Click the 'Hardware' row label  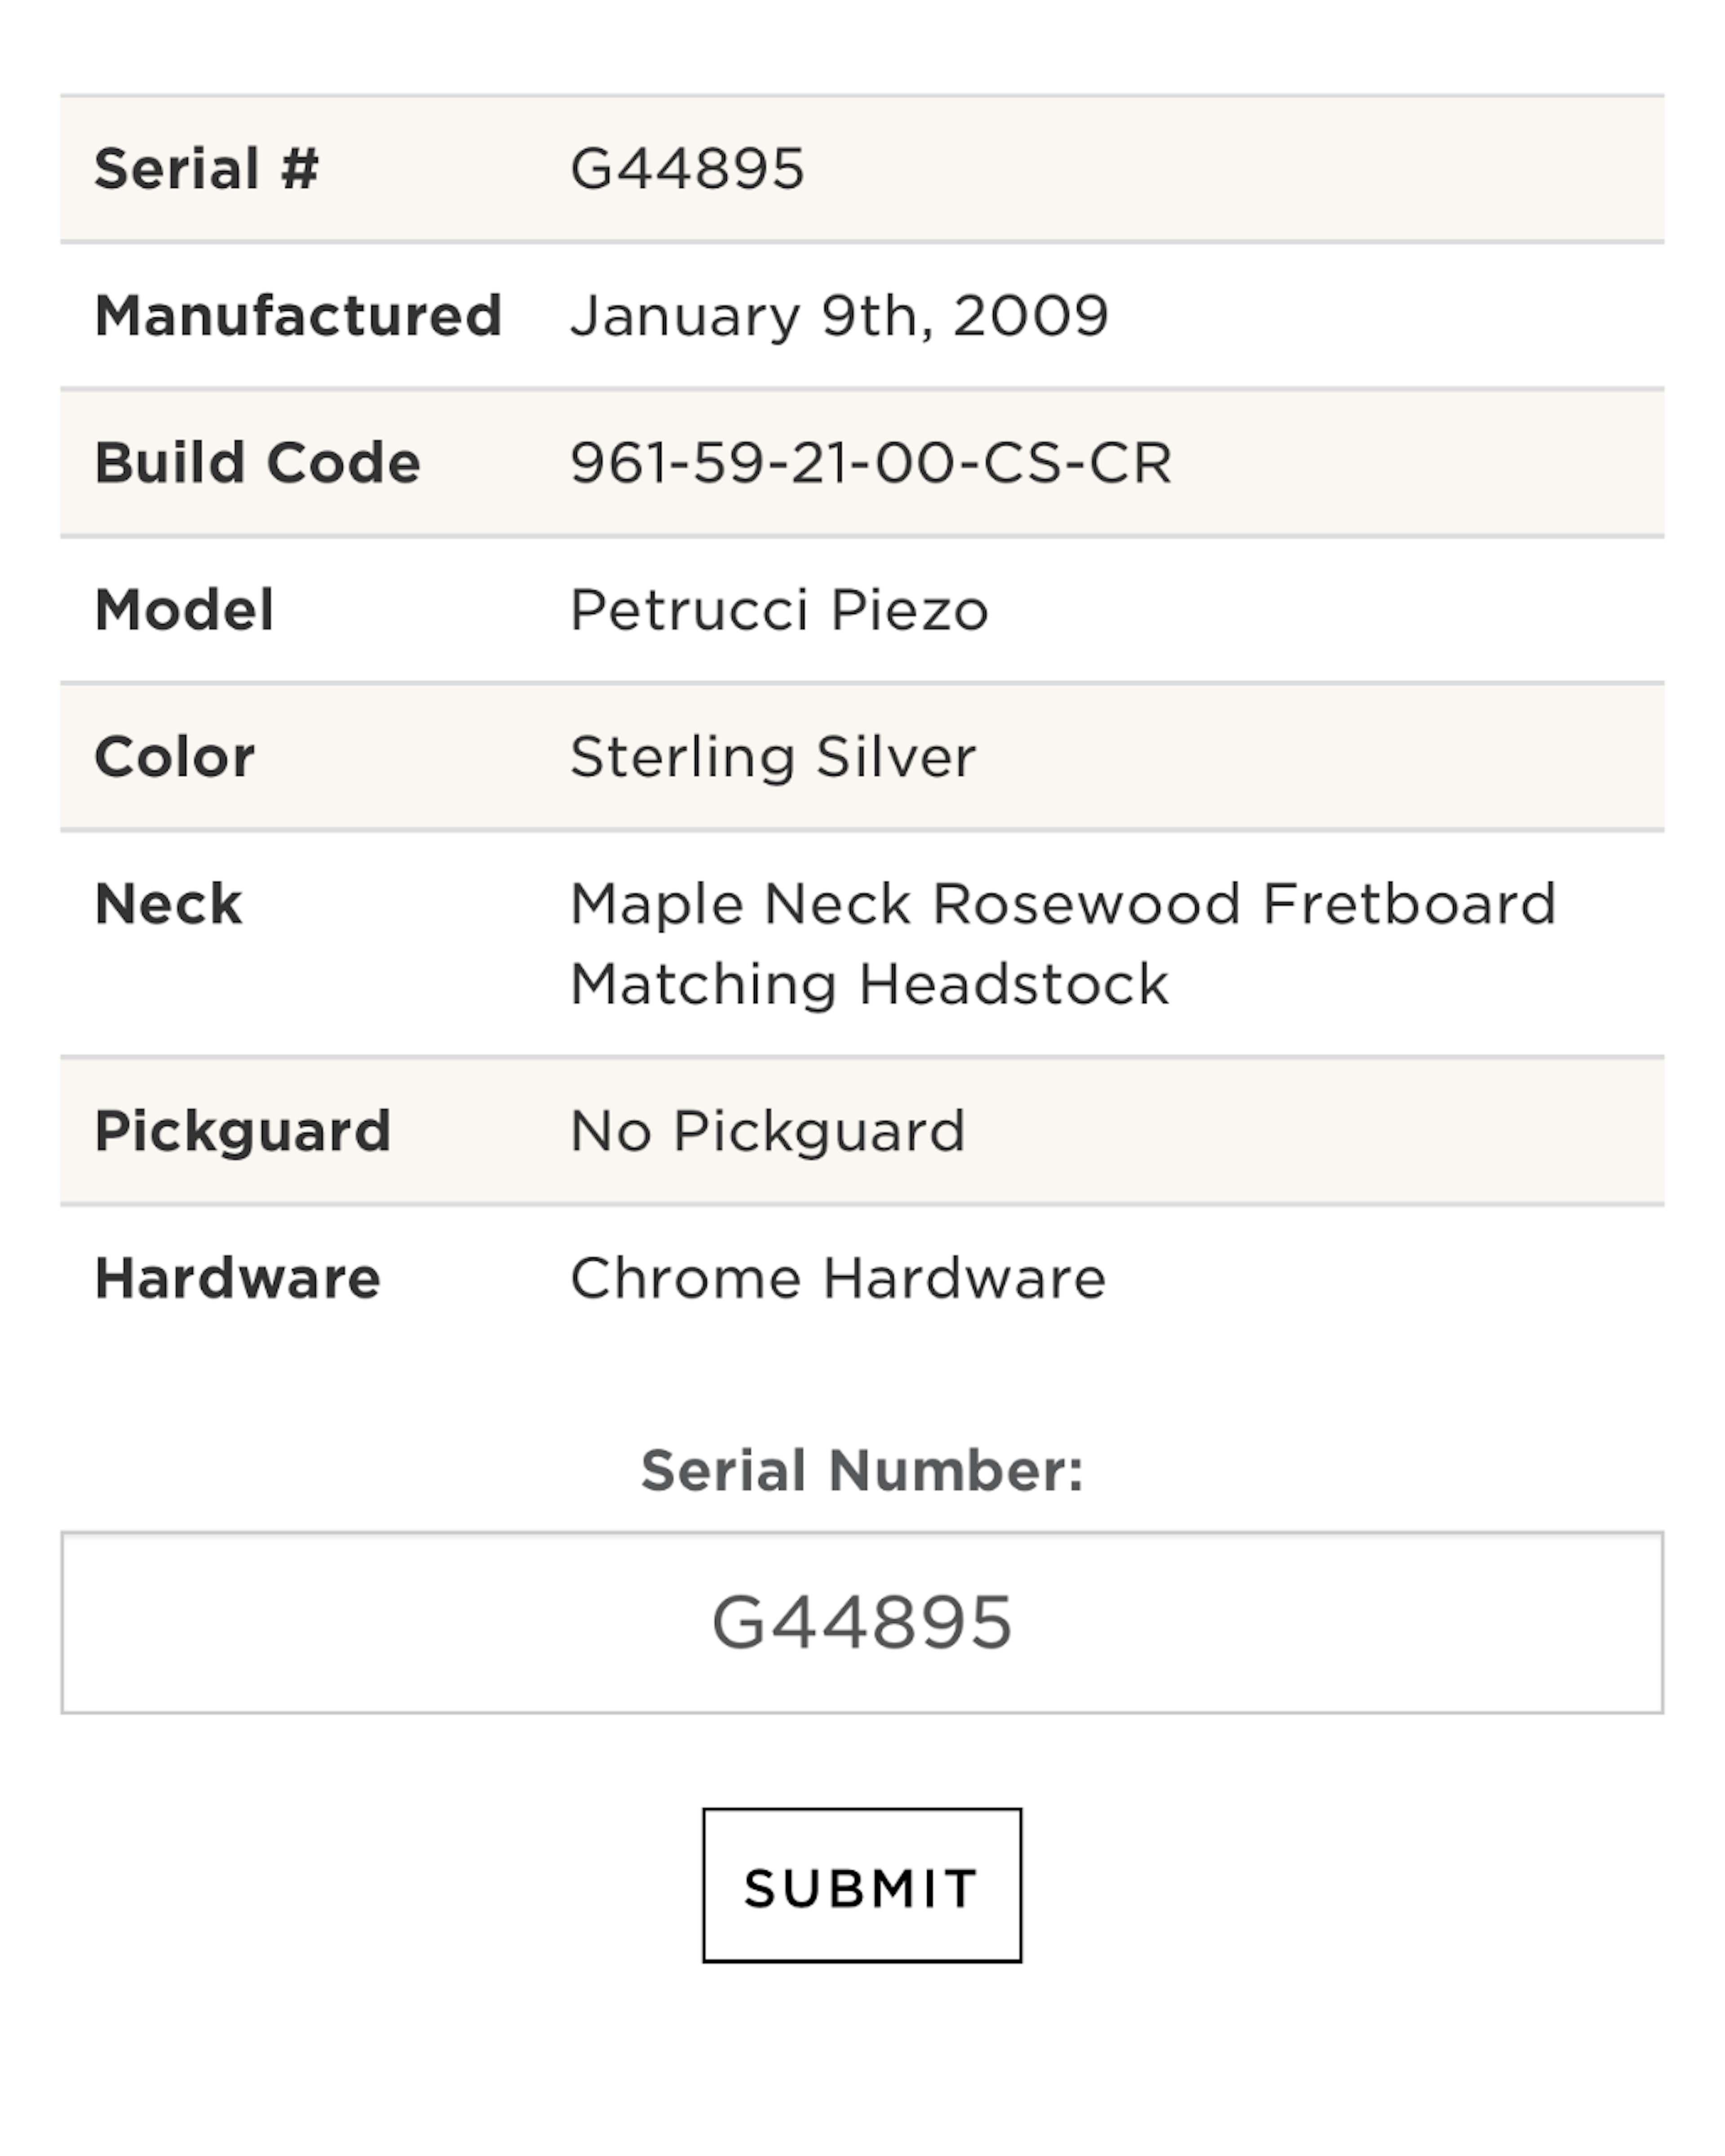(237, 1278)
